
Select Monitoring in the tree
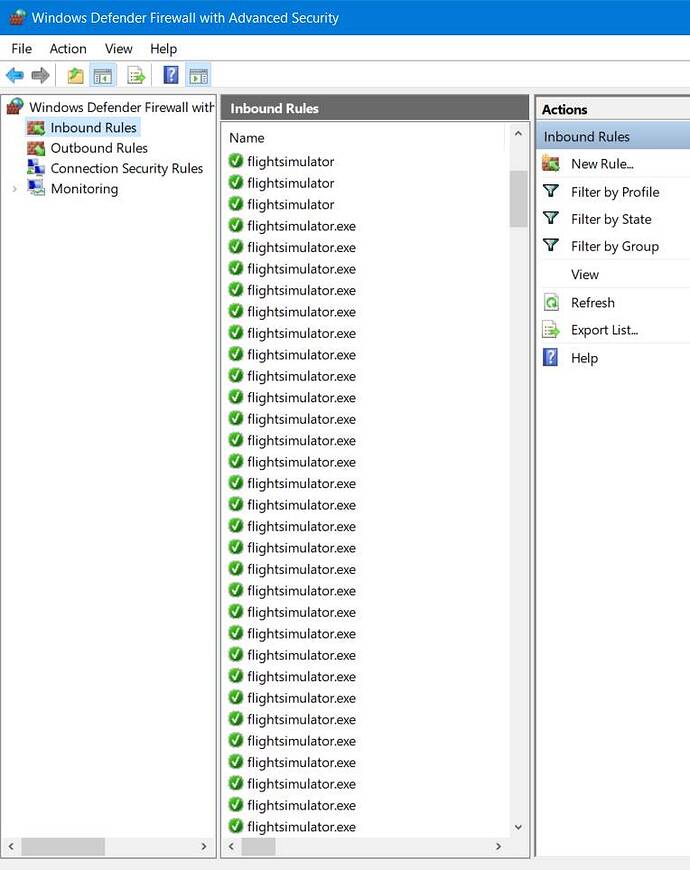pos(84,189)
